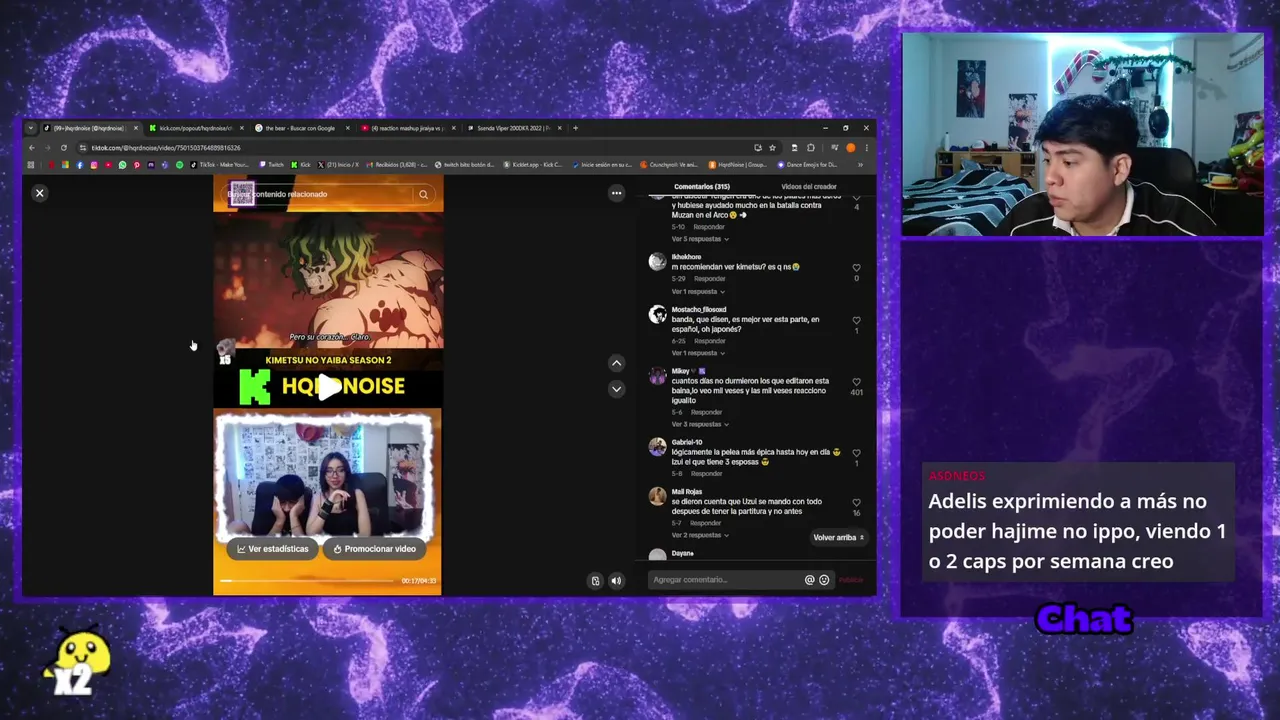
Task: Open Mikey's profile avatar in comments
Action: (657, 377)
